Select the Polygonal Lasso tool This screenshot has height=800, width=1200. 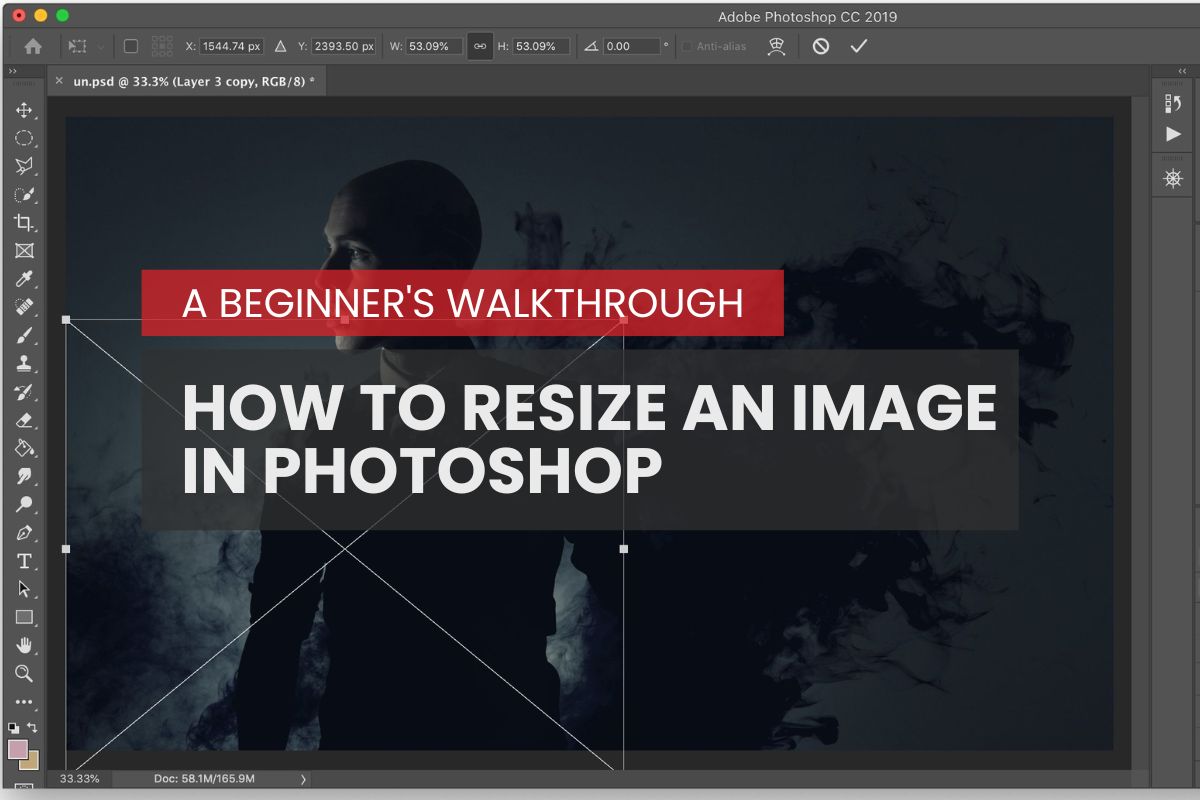[x=24, y=166]
